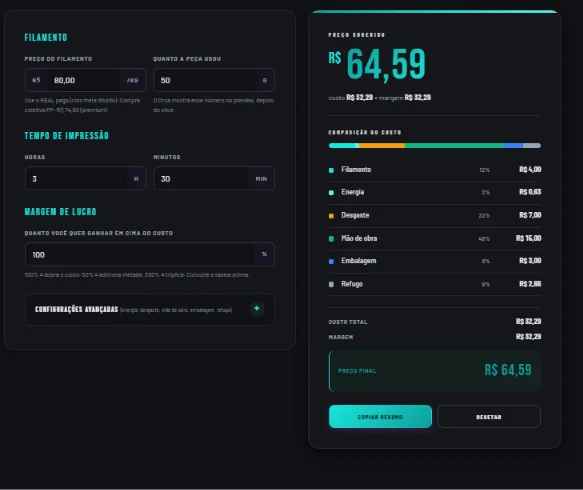Click the Configurações Avançadas label

[x=76, y=309]
